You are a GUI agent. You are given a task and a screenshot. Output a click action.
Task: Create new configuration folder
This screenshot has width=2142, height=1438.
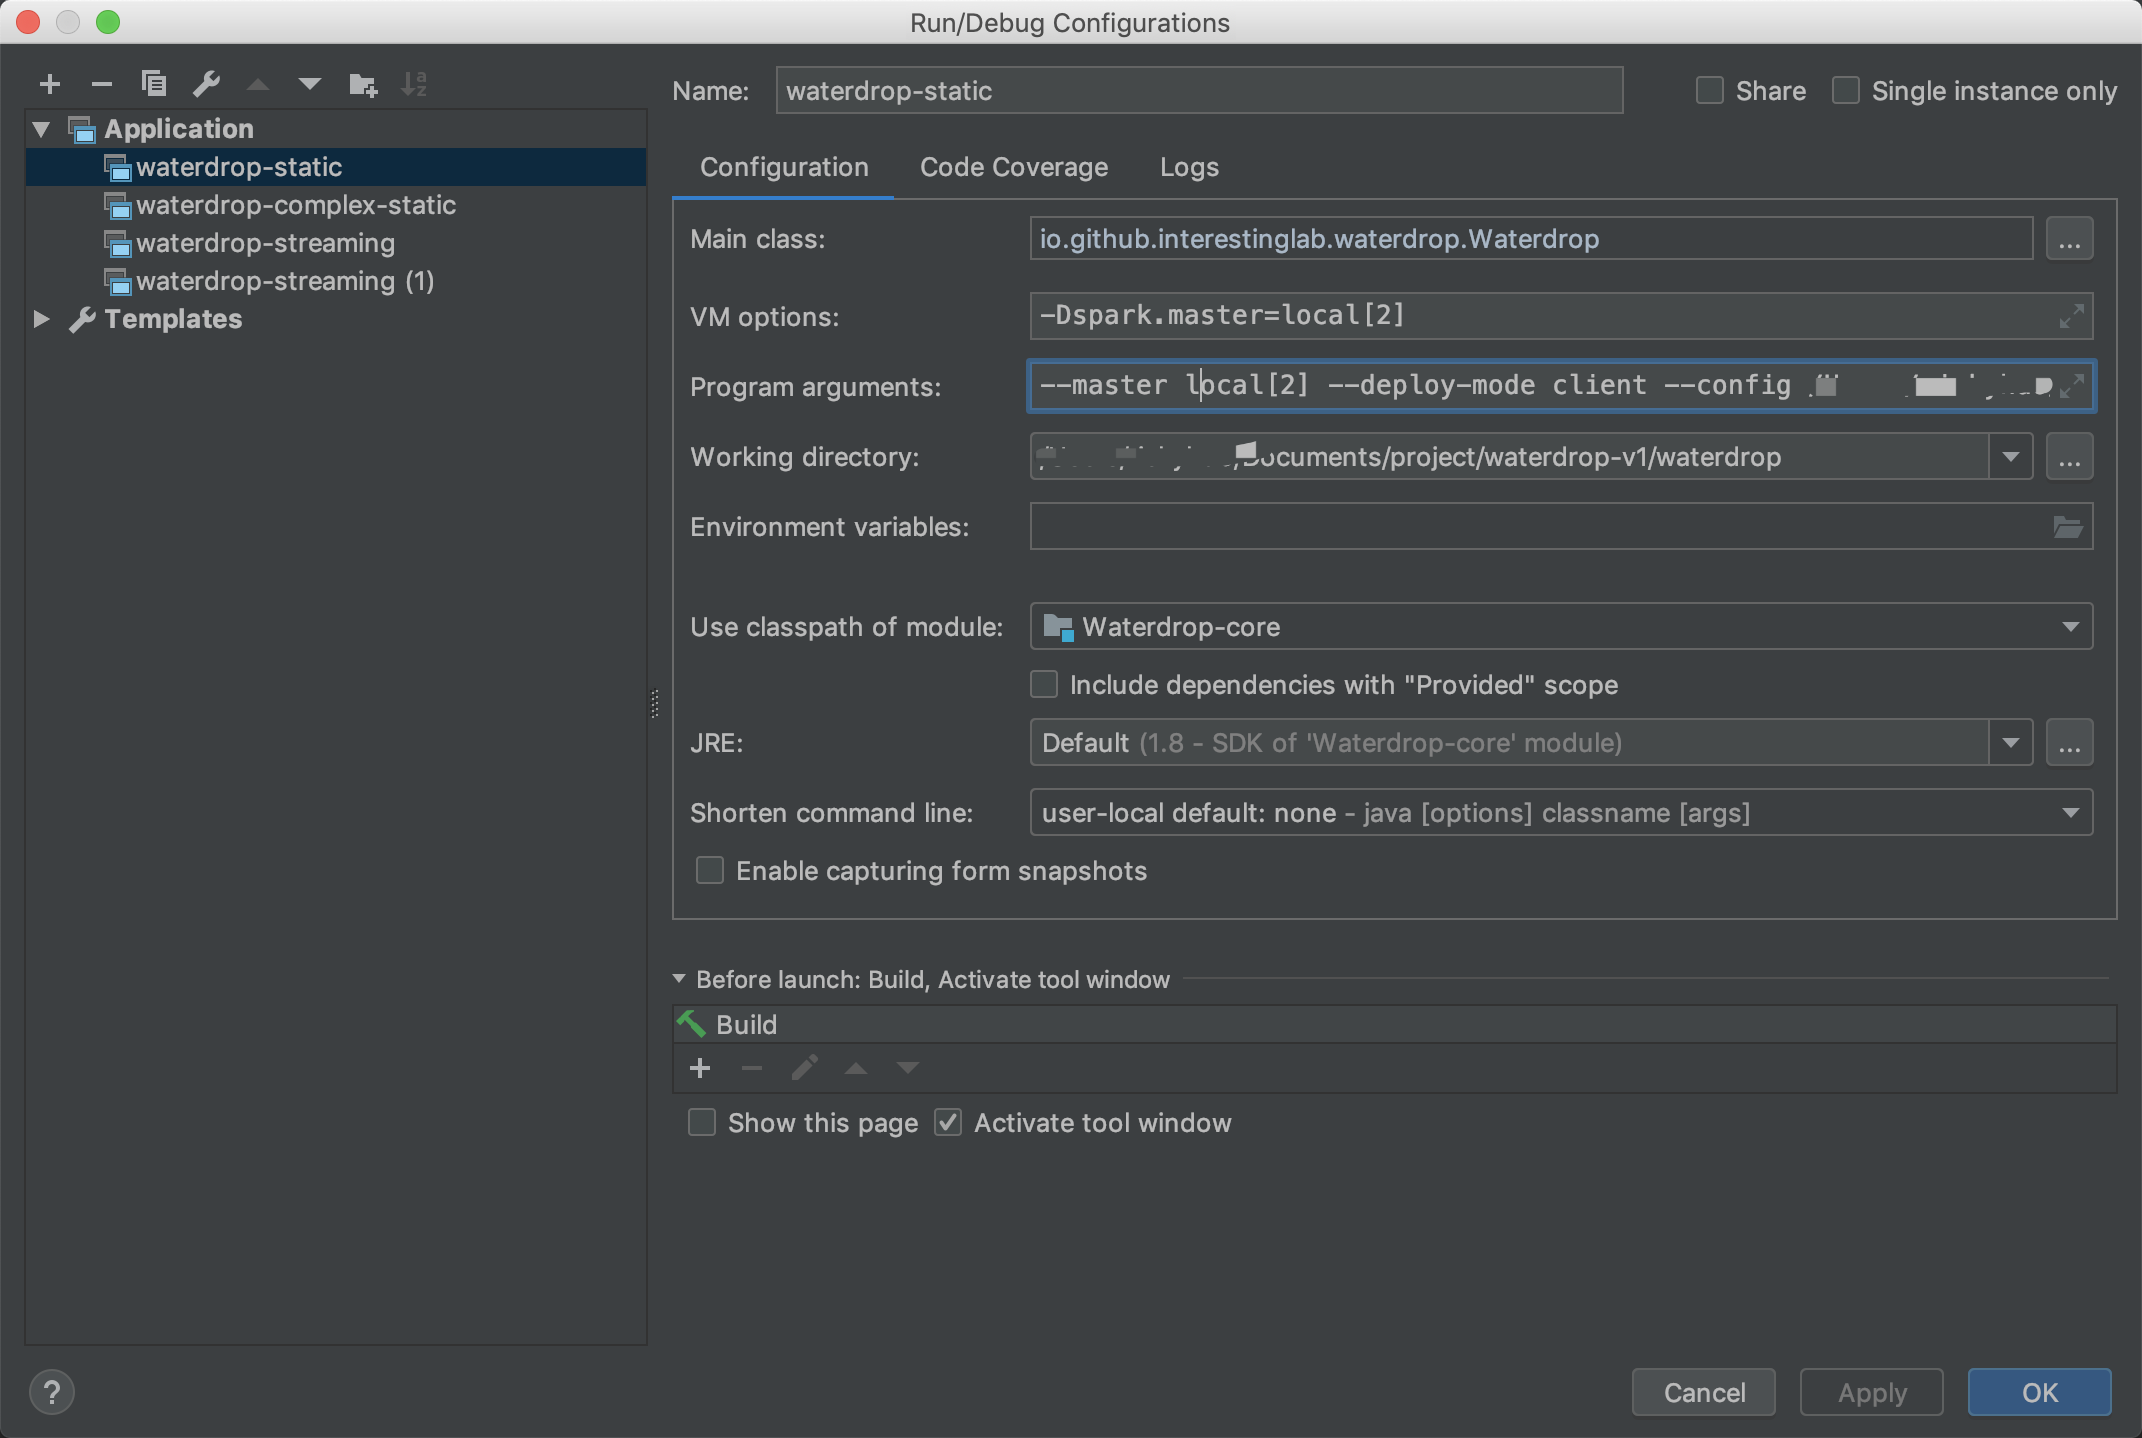(x=363, y=85)
